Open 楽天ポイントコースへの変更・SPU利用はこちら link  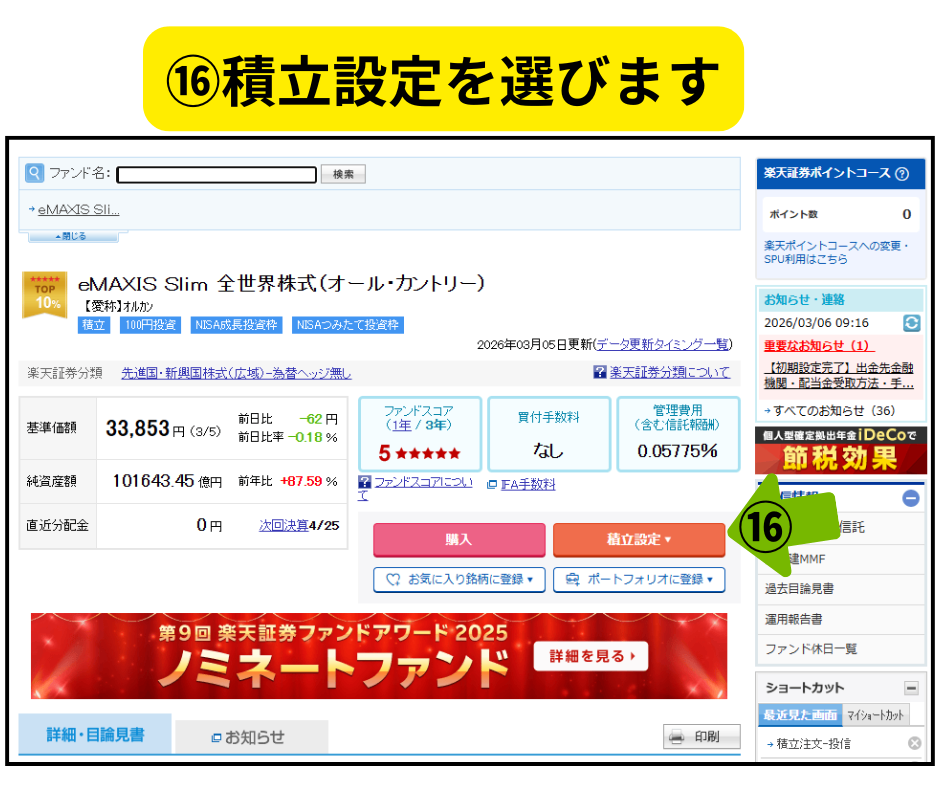[x=836, y=252]
